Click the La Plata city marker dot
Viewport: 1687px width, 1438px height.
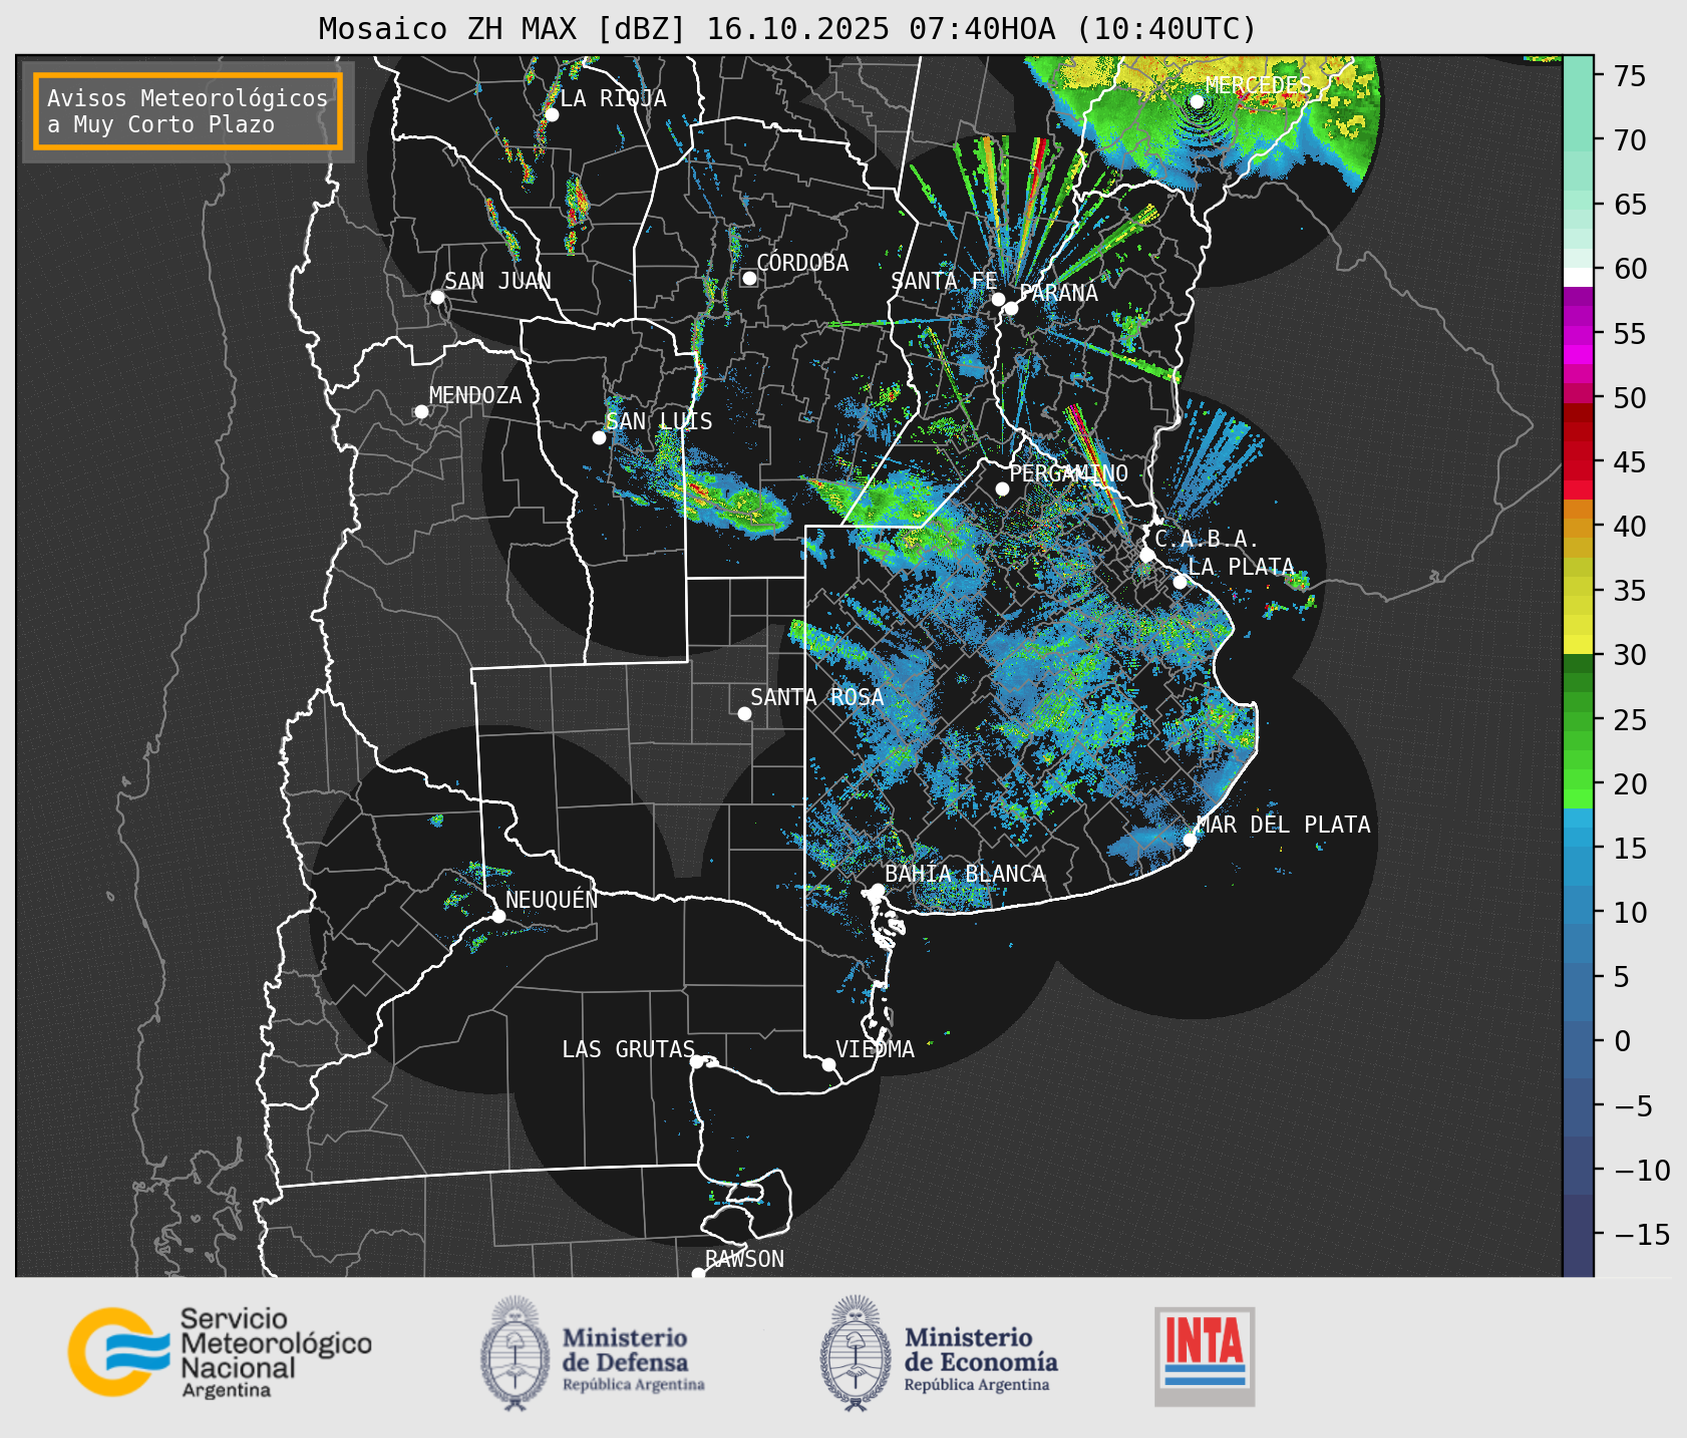(1180, 582)
